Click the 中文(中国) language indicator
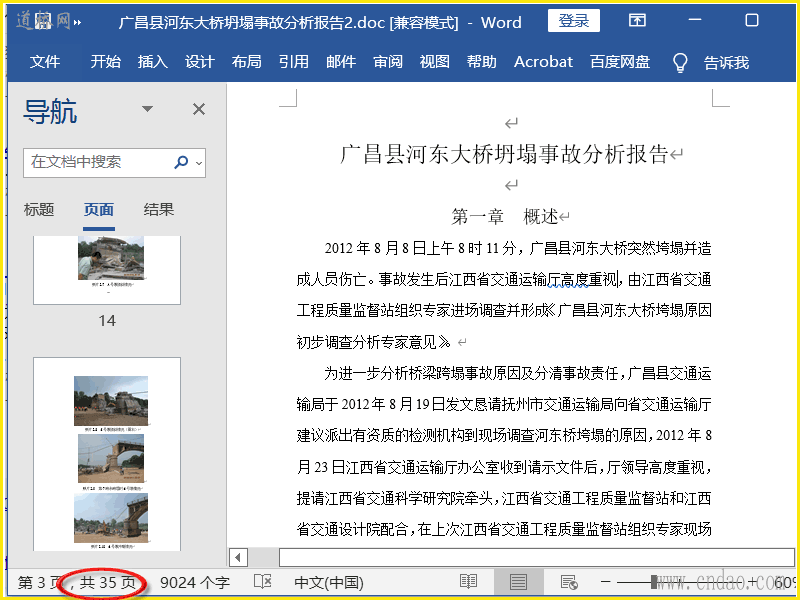This screenshot has height=600, width=800. [x=329, y=582]
